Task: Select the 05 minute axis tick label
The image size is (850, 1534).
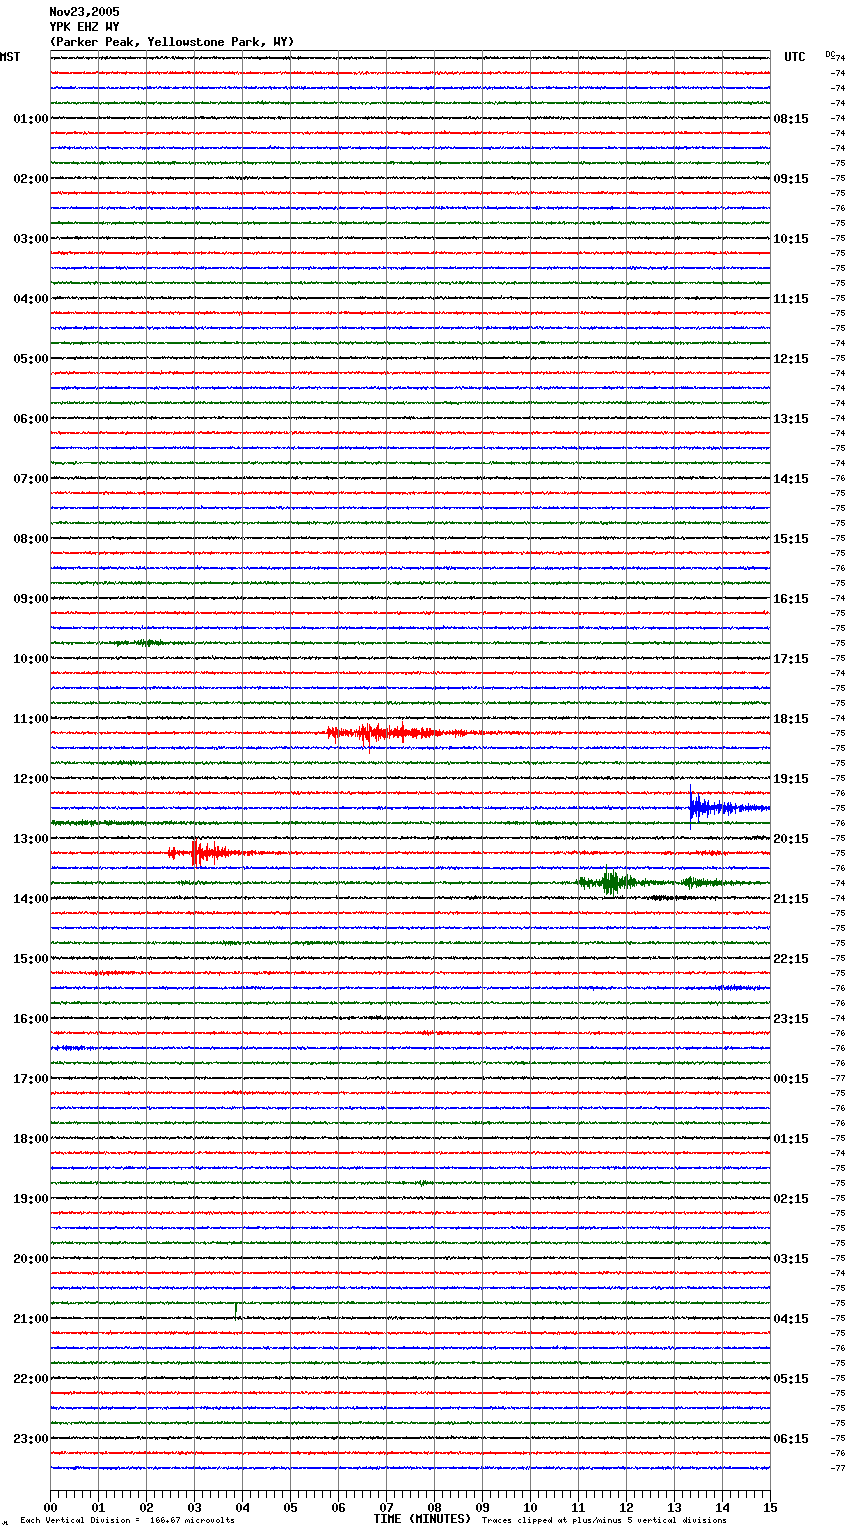Action: [290, 1508]
